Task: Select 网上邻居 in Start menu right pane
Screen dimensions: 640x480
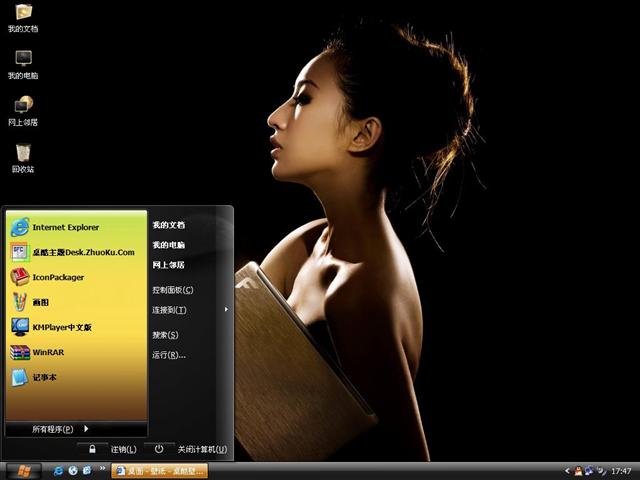Action: (x=169, y=265)
